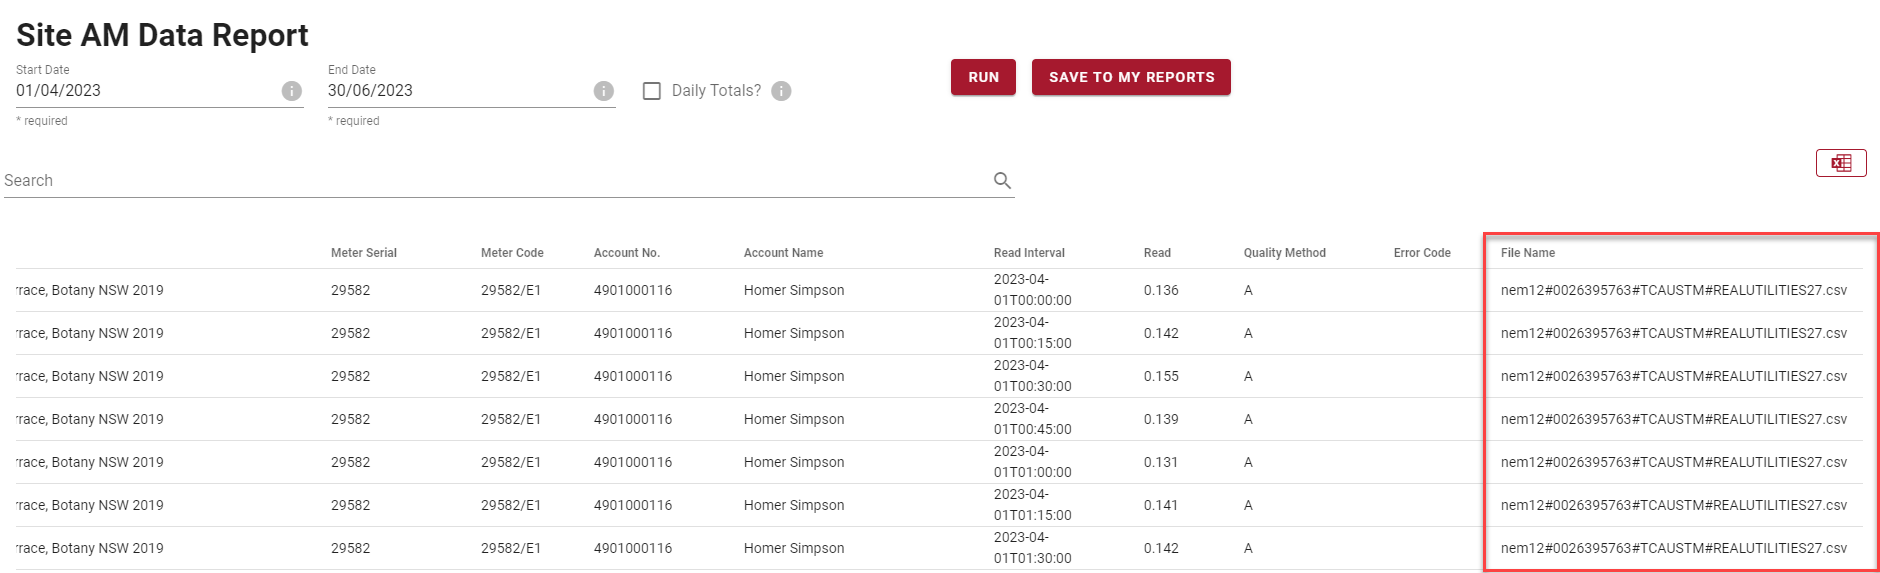Click the Daily Totals? label
Screen dimensions: 1880x573
point(716,91)
